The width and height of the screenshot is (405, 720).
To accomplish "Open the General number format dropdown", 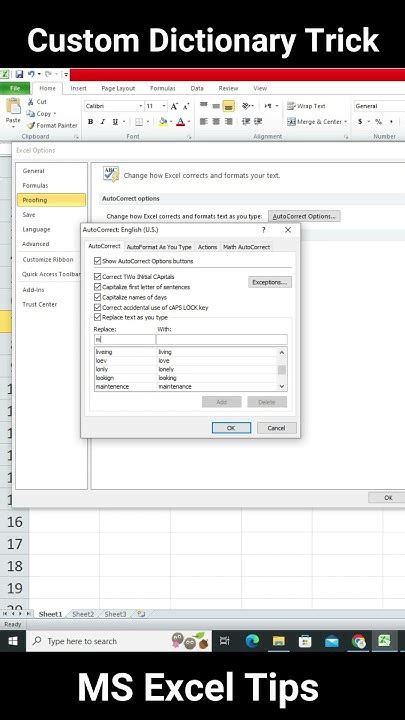I will [x=379, y=106].
